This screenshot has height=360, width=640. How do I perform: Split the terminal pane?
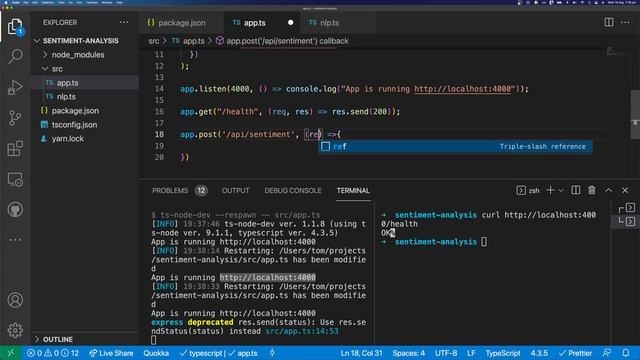[576, 190]
